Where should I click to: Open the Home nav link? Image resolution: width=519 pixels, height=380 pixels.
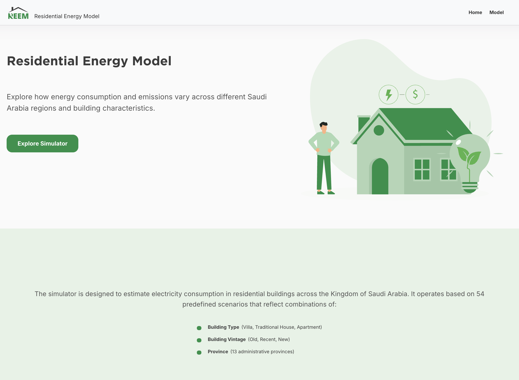pos(475,12)
